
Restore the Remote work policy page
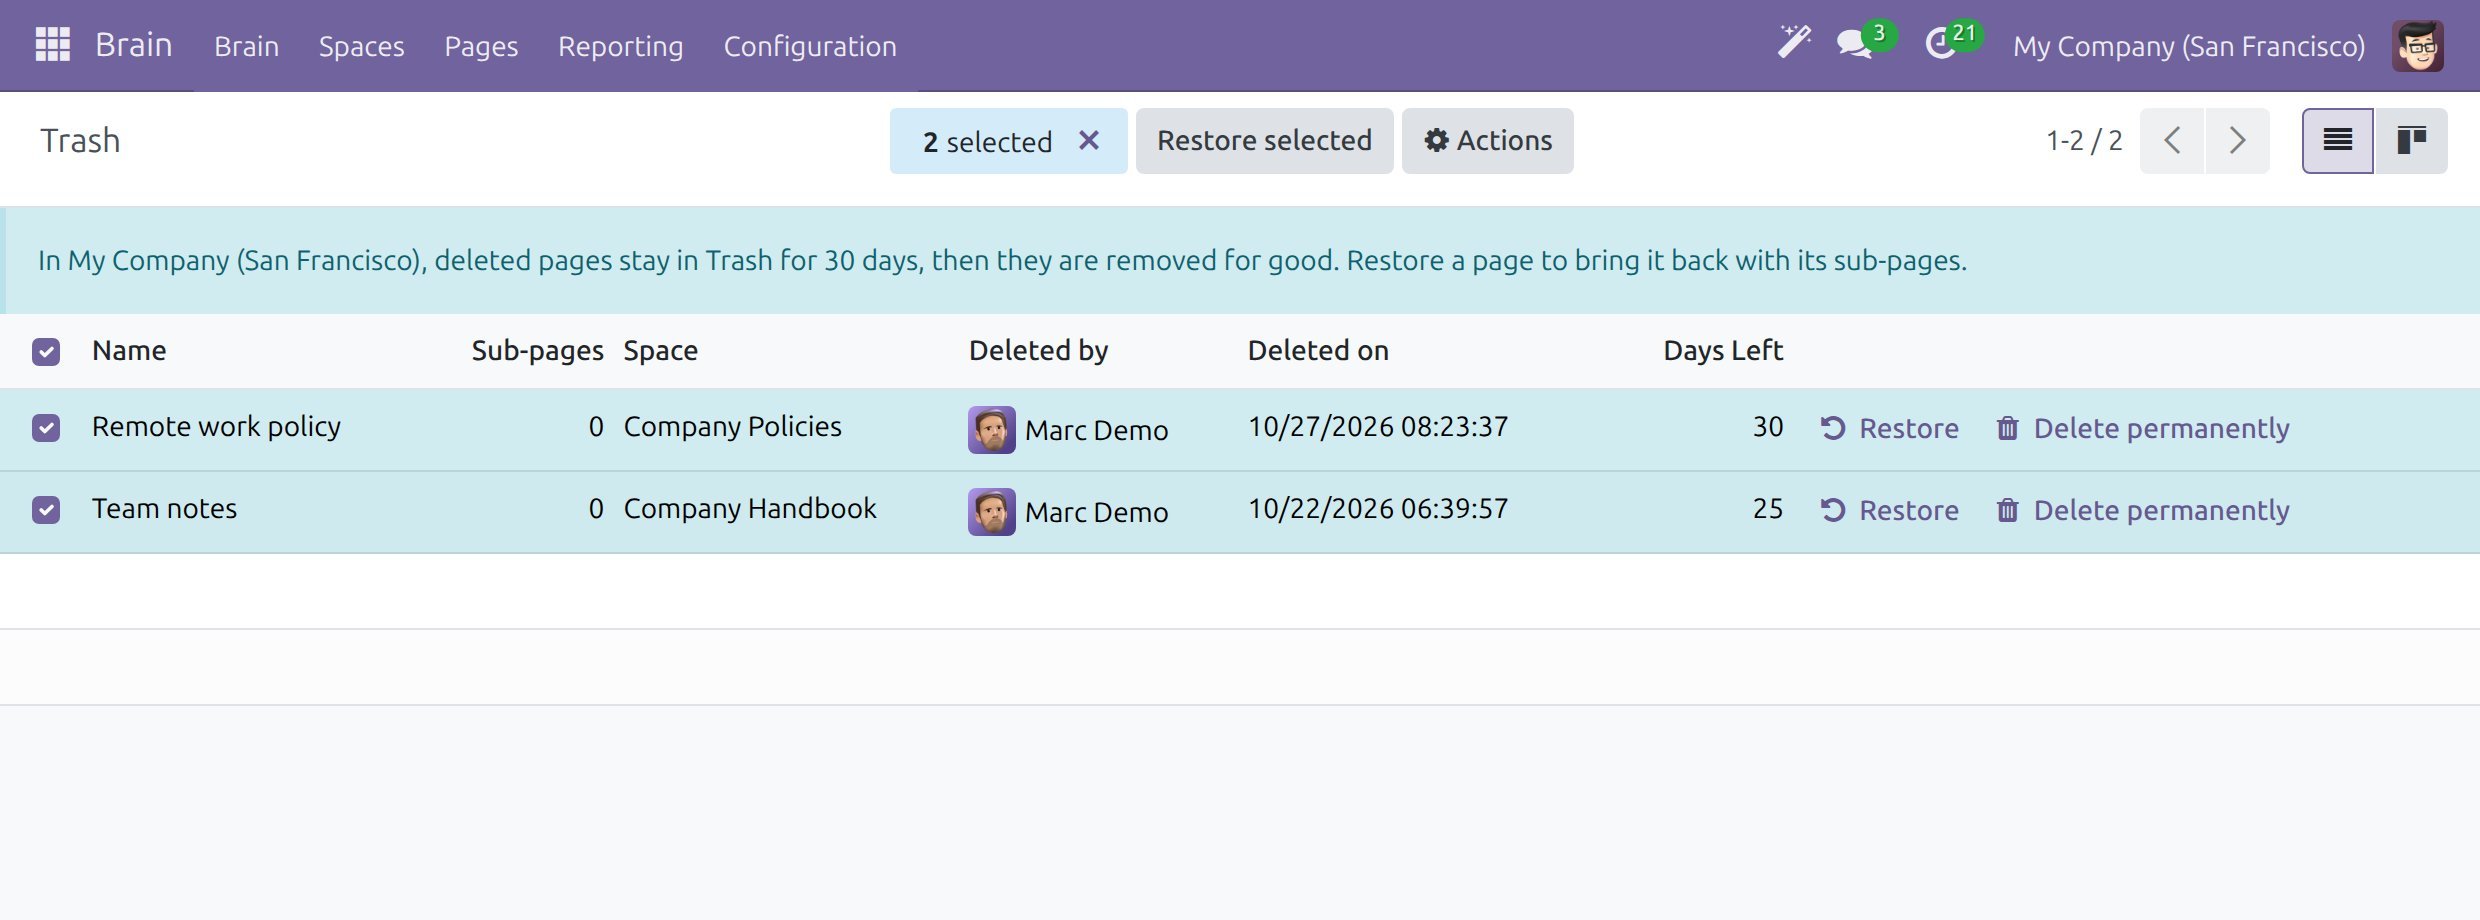(x=1889, y=428)
